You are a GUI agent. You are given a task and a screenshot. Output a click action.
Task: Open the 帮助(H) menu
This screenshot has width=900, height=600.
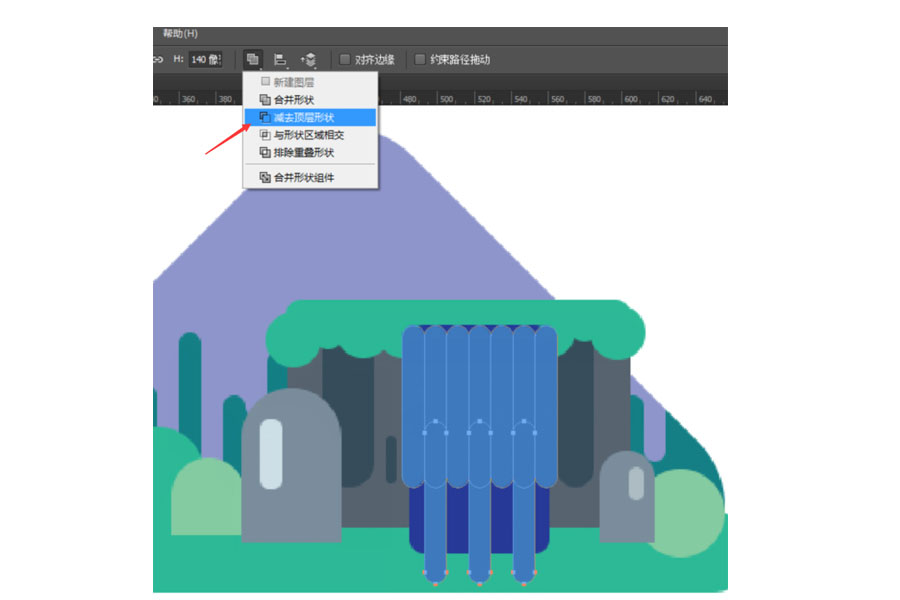point(181,34)
